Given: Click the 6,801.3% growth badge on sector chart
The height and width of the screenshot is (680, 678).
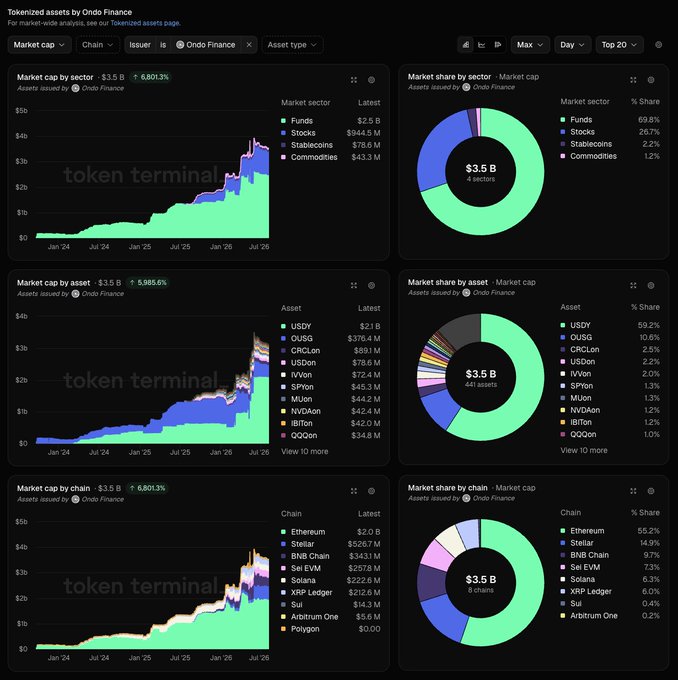Looking at the screenshot, I should pos(151,77).
